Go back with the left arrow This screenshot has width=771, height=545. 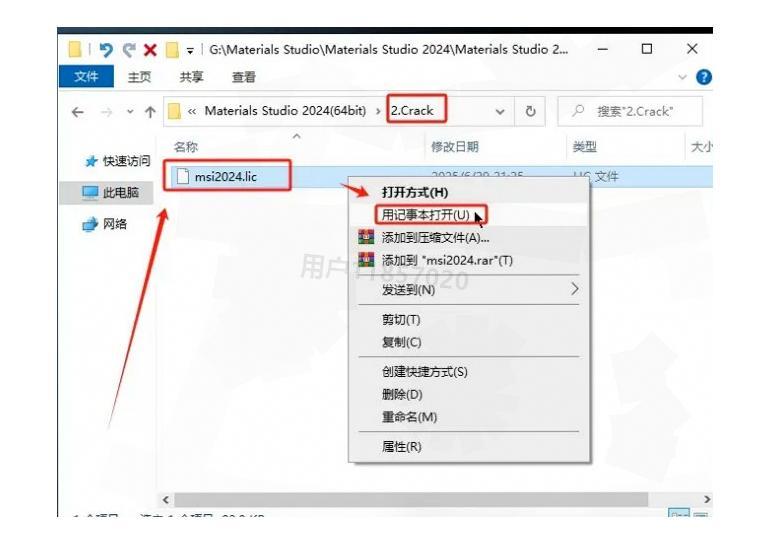78,112
